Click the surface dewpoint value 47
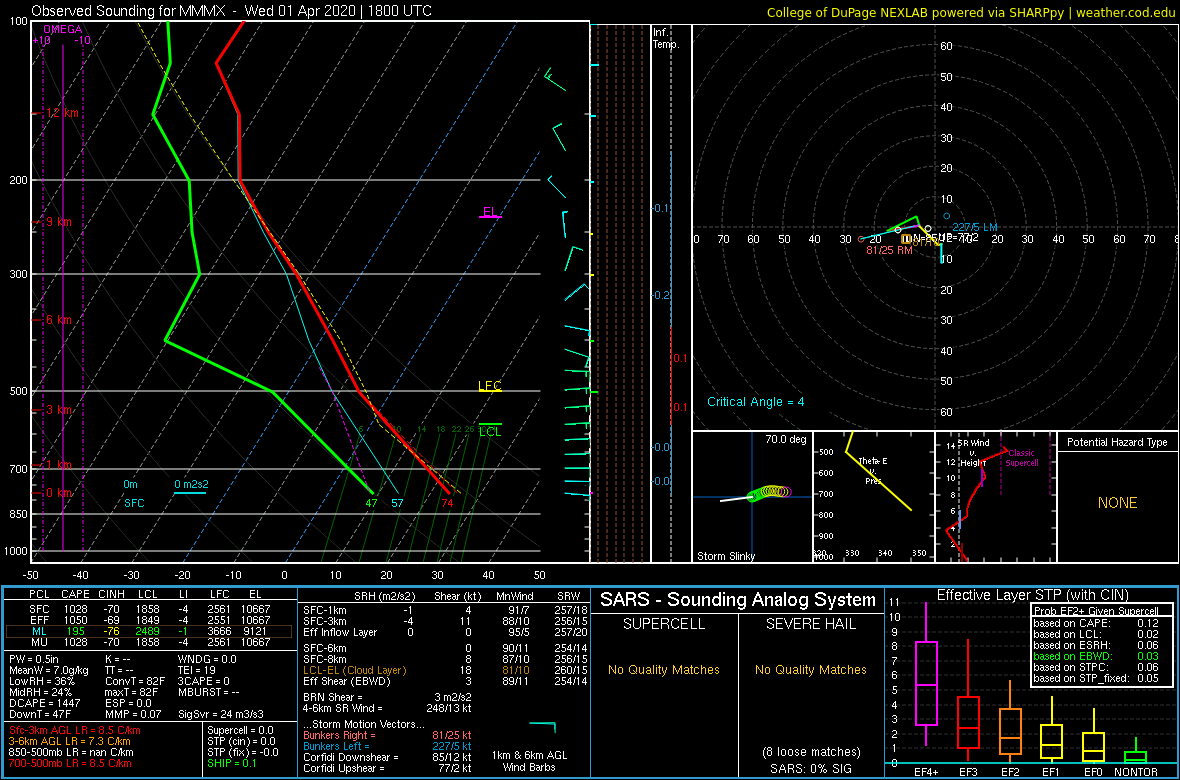 tap(371, 503)
